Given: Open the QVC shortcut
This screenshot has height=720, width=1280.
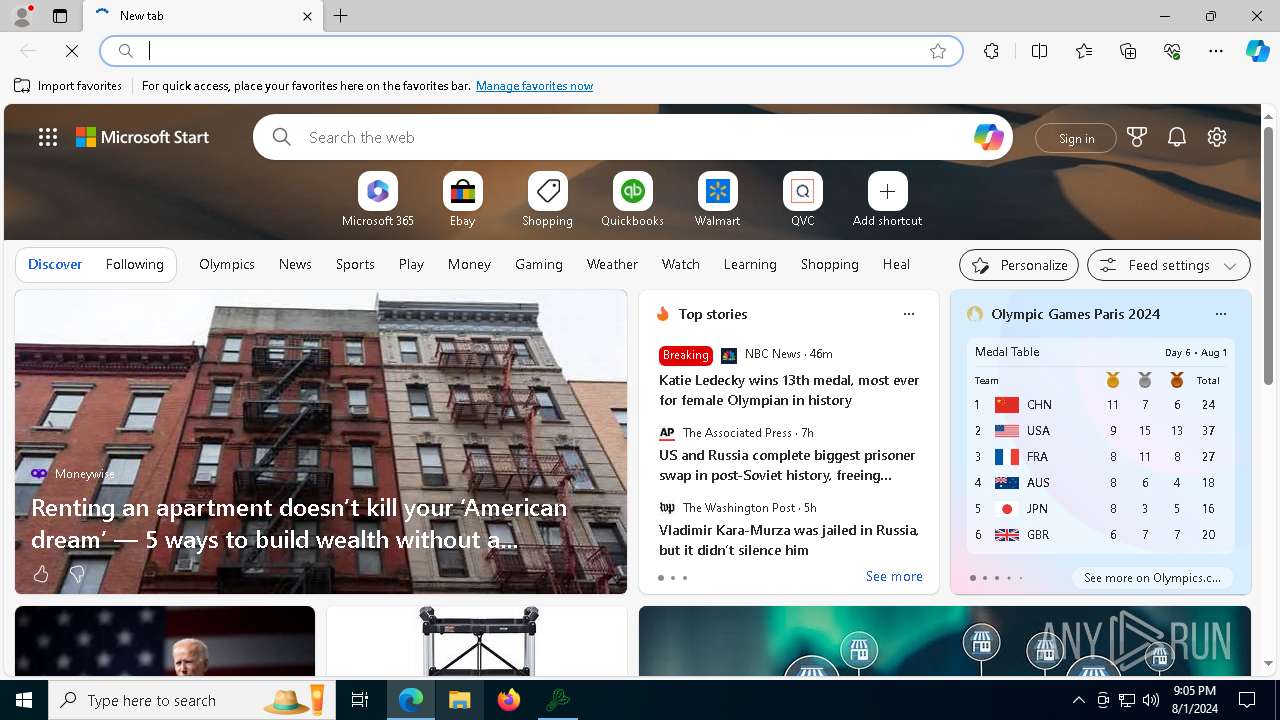Looking at the screenshot, I should tap(802, 200).
